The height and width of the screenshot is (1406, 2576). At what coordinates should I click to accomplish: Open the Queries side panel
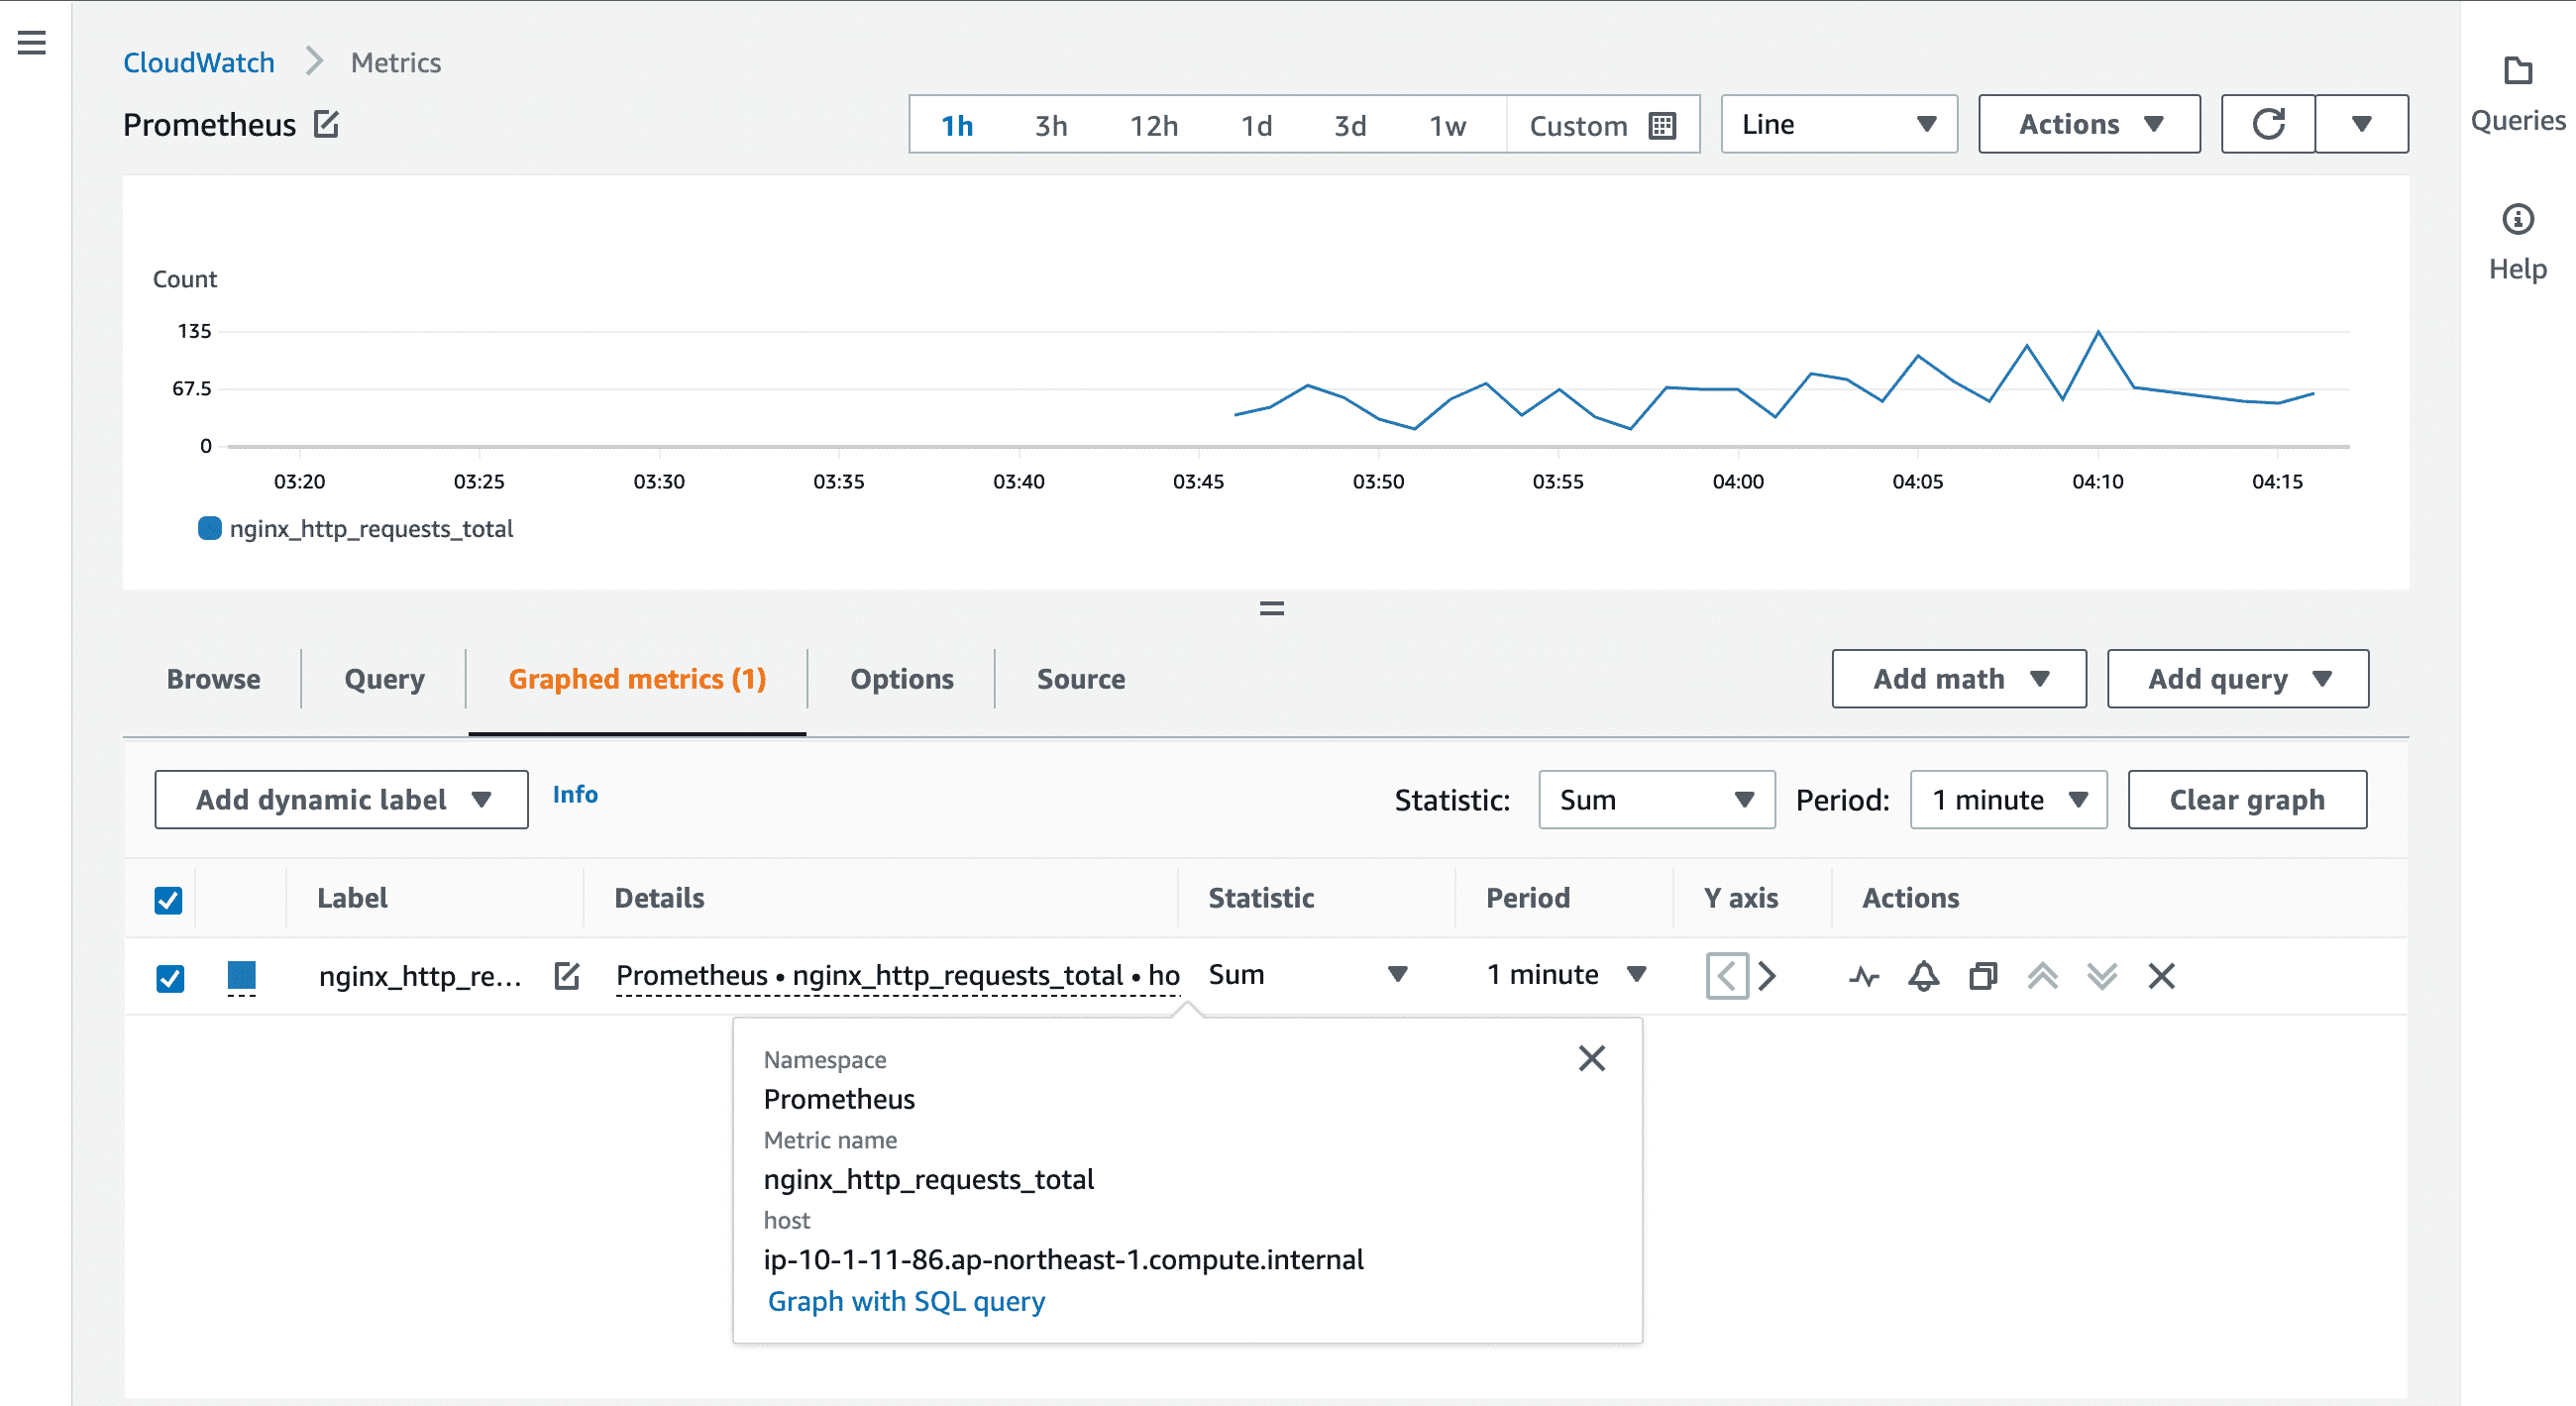pos(2517,95)
